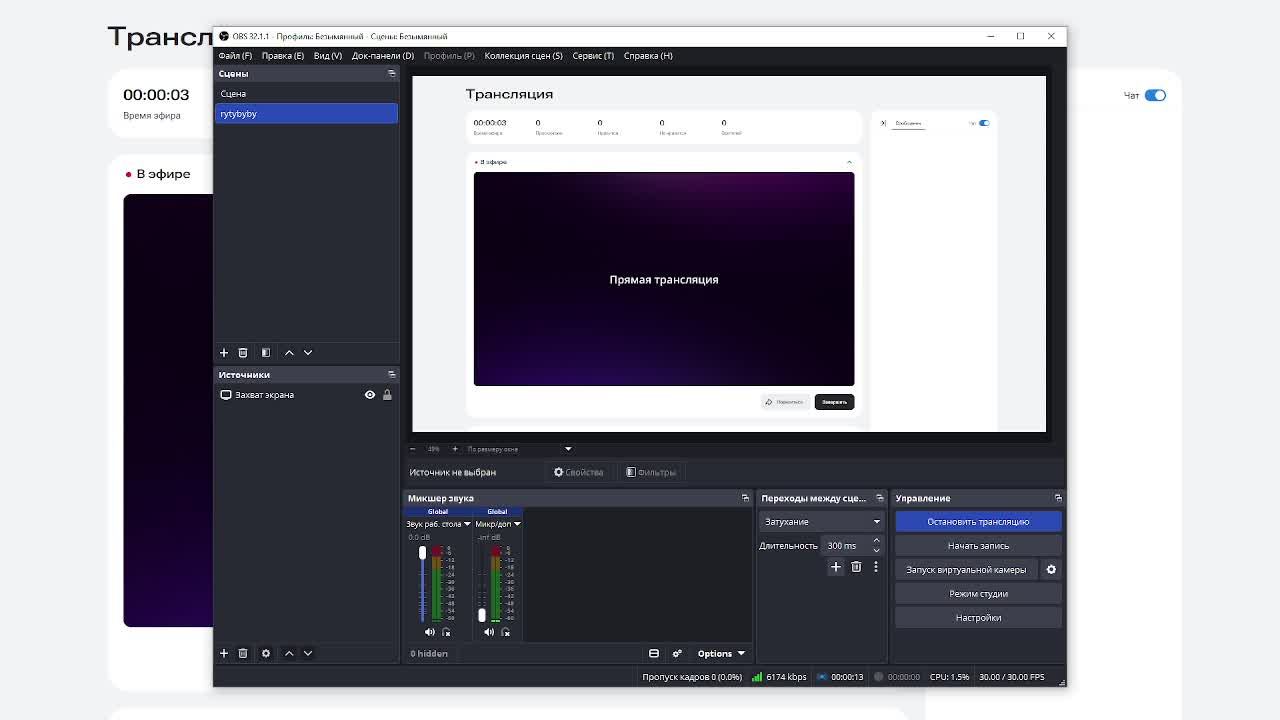
Task: Undock the Переходы между сценами panel
Action: click(880, 498)
